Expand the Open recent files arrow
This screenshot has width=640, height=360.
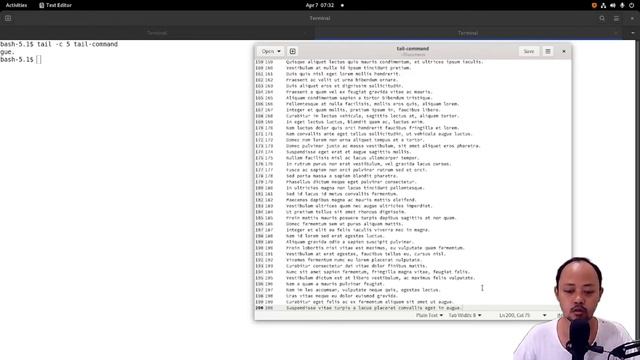coord(279,51)
